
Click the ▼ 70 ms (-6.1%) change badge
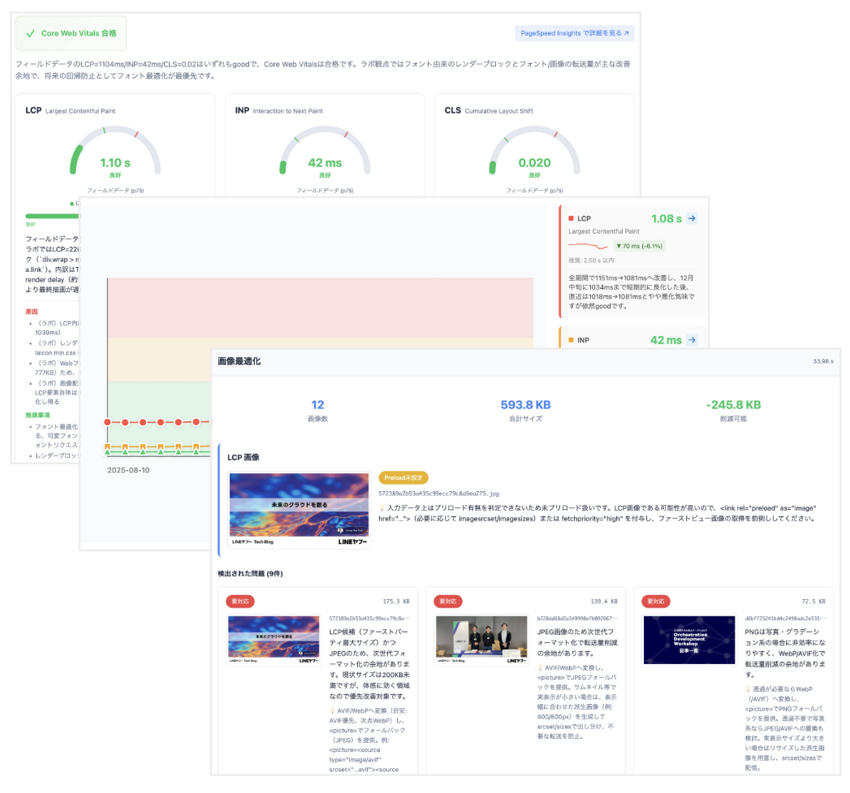pos(639,246)
